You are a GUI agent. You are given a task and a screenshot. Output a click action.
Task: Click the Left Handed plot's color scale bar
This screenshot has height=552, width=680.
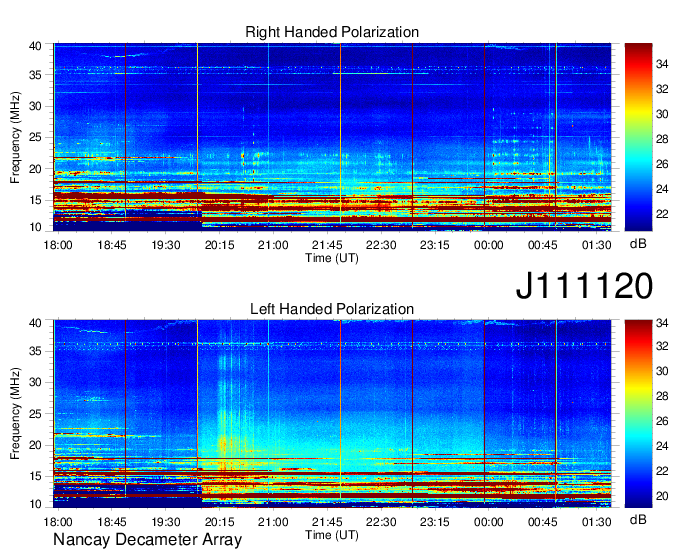pyautogui.click(x=638, y=414)
